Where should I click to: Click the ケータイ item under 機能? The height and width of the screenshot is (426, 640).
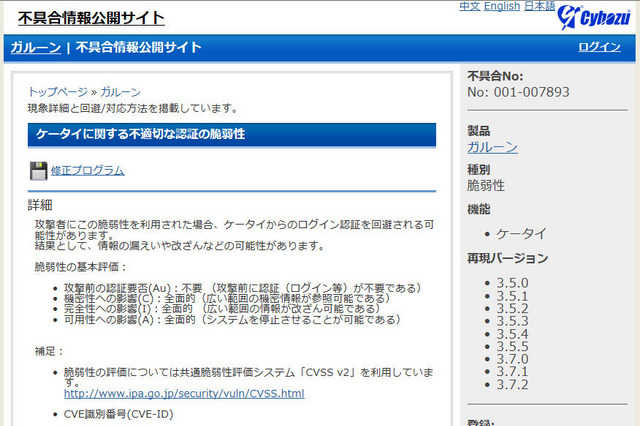[521, 234]
